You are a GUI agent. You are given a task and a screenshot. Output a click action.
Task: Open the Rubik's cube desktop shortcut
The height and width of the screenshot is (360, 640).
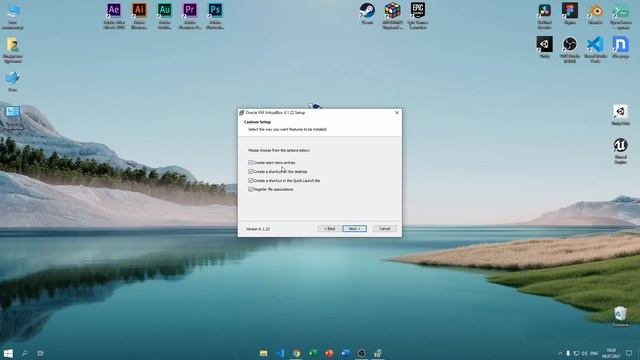(x=392, y=16)
